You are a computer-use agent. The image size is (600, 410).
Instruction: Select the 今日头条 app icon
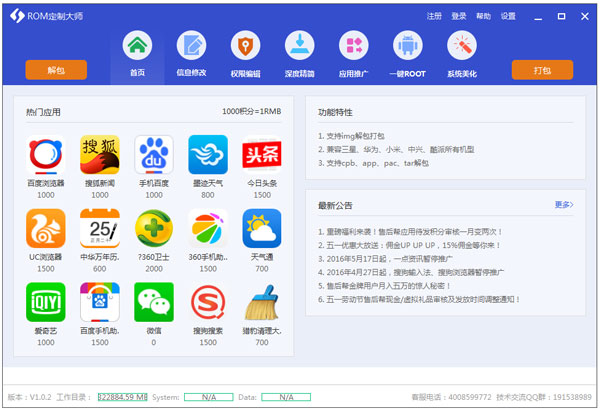tap(262, 155)
